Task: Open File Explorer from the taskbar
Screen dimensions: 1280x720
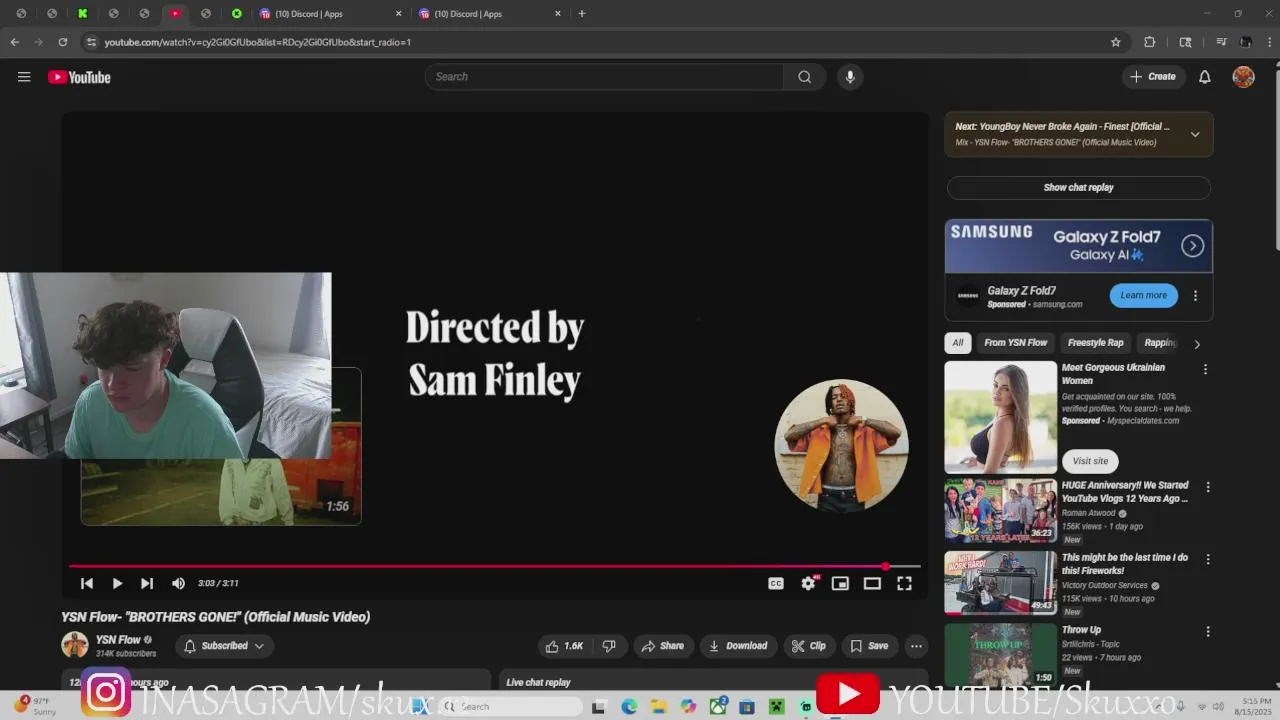Action: click(x=659, y=707)
